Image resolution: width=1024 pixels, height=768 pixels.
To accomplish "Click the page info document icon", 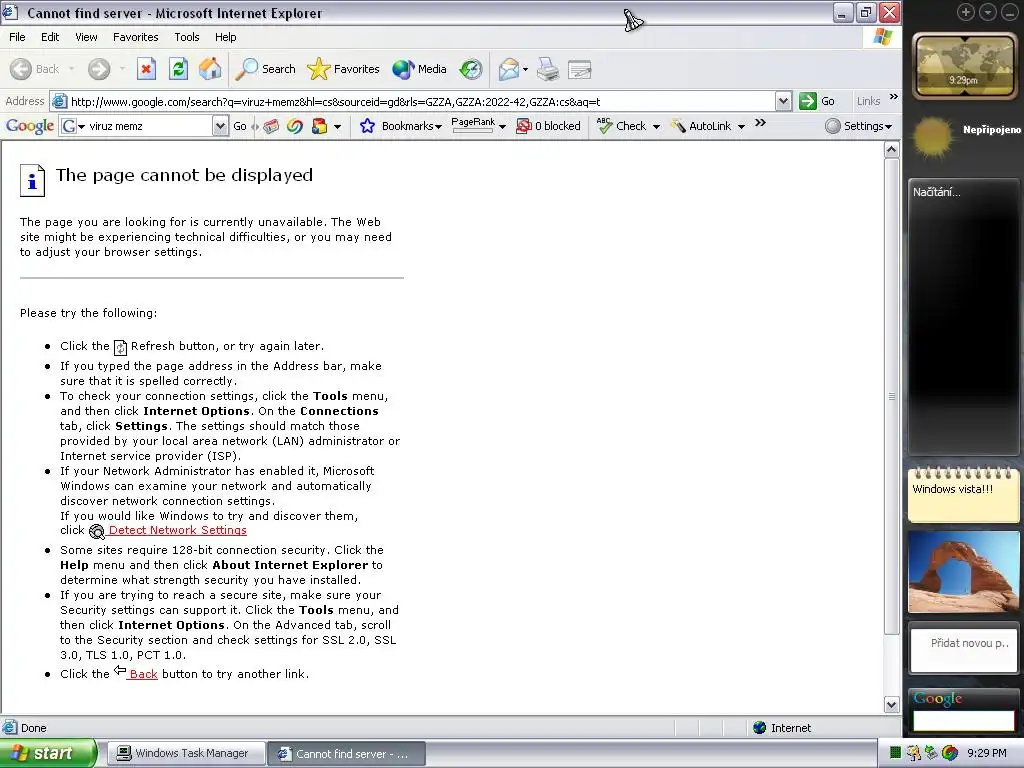I will [x=33, y=180].
